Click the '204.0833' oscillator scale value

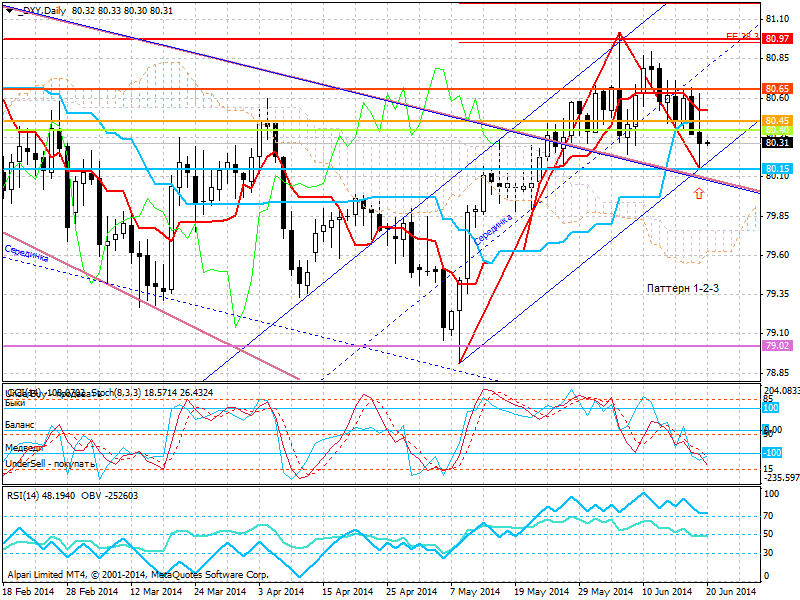coord(781,390)
